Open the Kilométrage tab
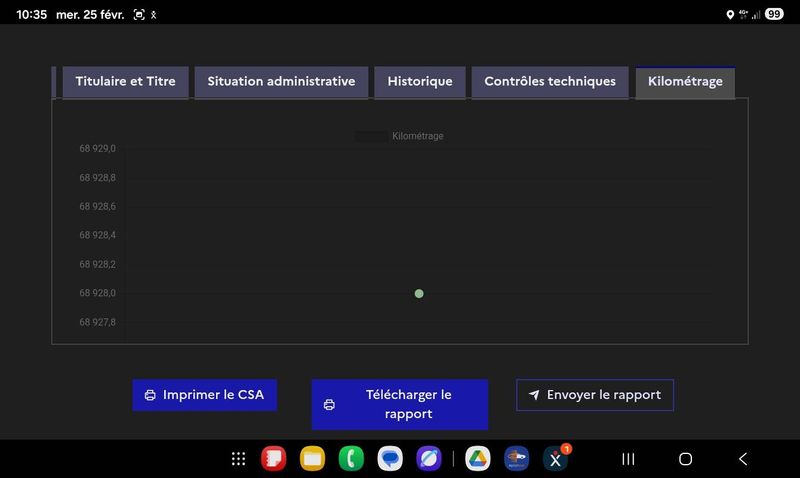This screenshot has width=800, height=478. 685,82
